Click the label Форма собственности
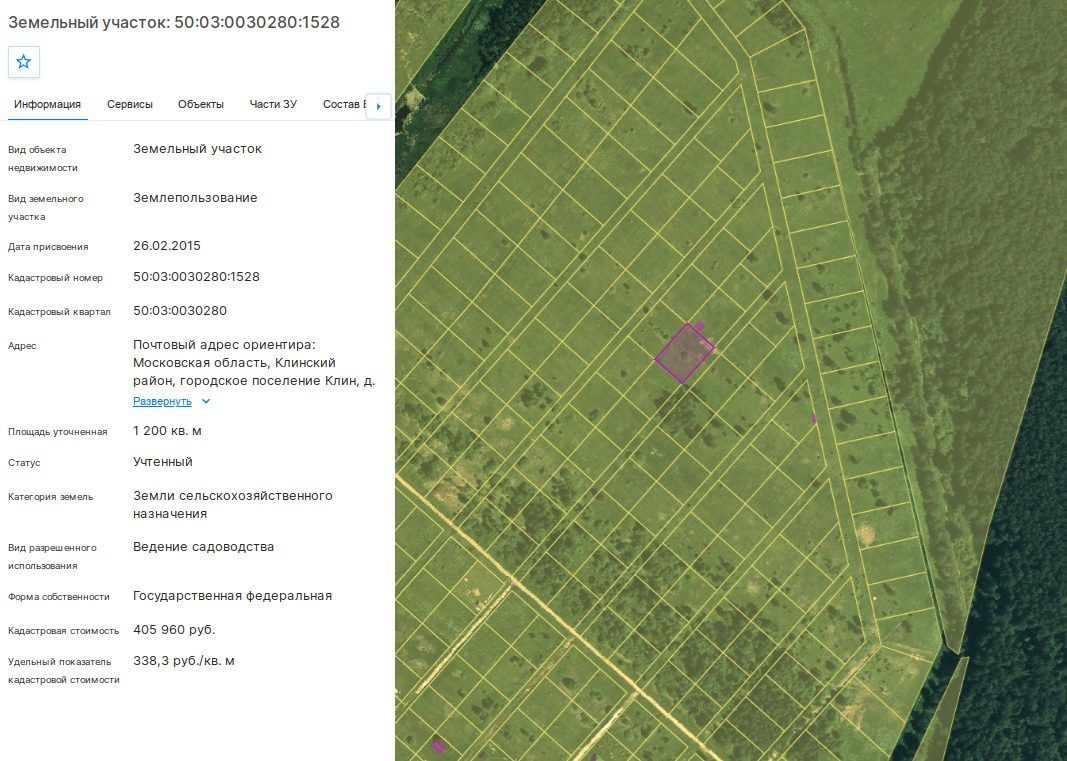This screenshot has width=1067, height=761. [x=59, y=597]
